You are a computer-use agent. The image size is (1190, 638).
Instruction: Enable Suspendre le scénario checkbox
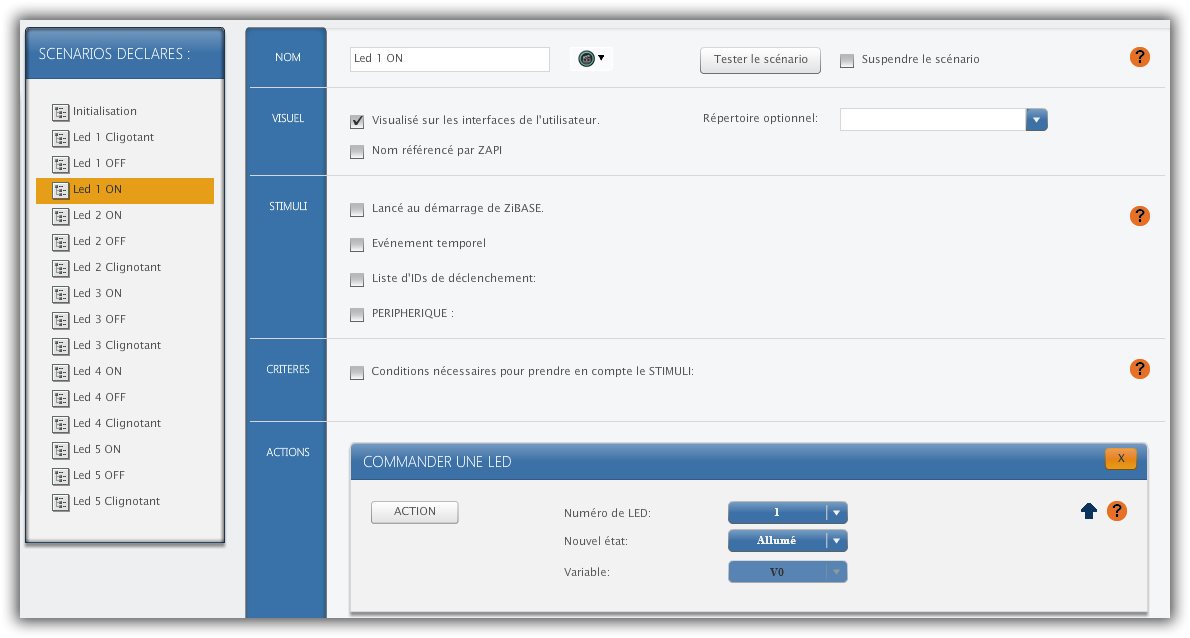(x=847, y=60)
